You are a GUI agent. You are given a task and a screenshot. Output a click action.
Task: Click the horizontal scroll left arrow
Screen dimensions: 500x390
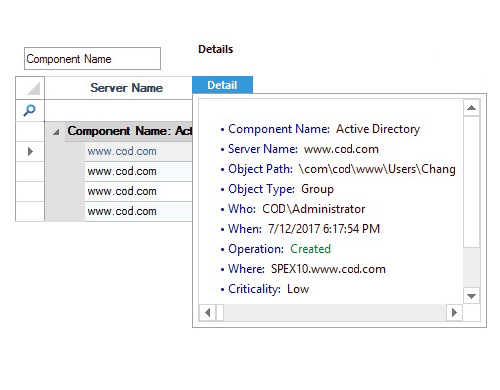[208, 313]
